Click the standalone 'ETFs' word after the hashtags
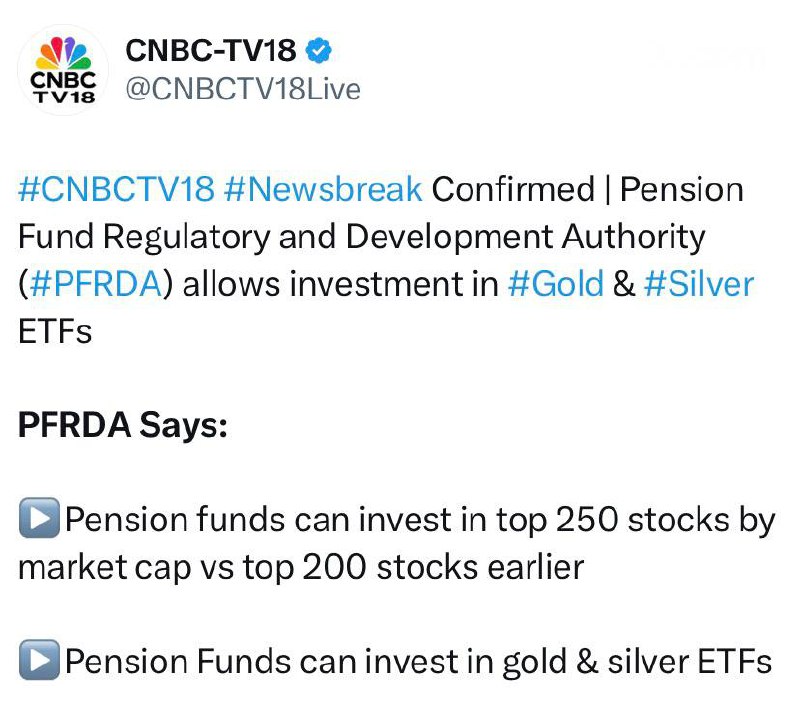 point(55,332)
